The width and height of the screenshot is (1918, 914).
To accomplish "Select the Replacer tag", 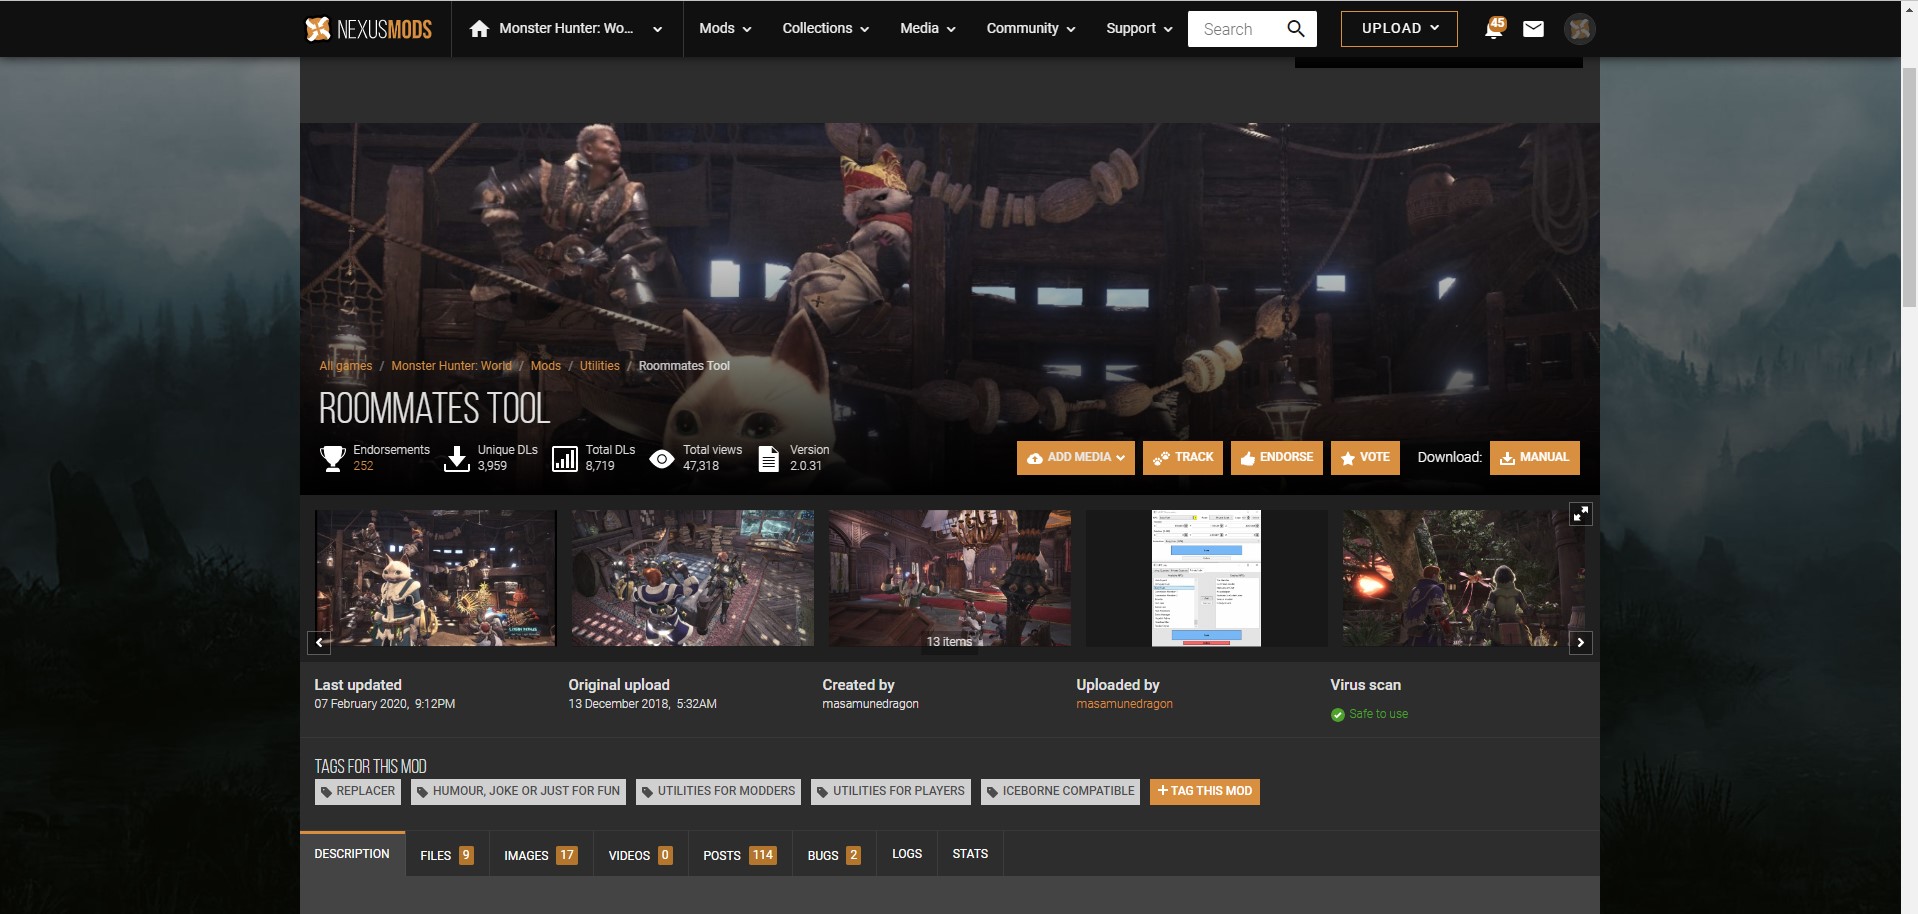I will [358, 791].
